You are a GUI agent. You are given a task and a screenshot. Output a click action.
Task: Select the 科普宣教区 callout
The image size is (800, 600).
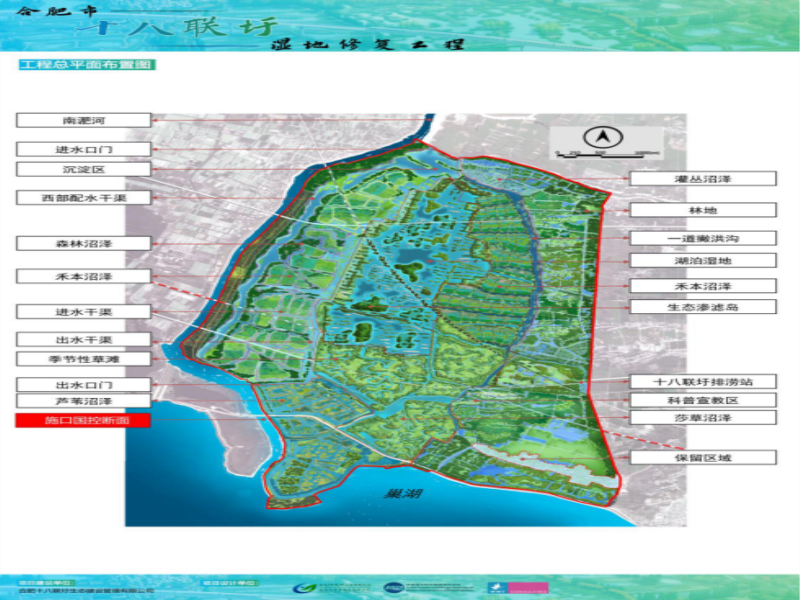pyautogui.click(x=703, y=400)
